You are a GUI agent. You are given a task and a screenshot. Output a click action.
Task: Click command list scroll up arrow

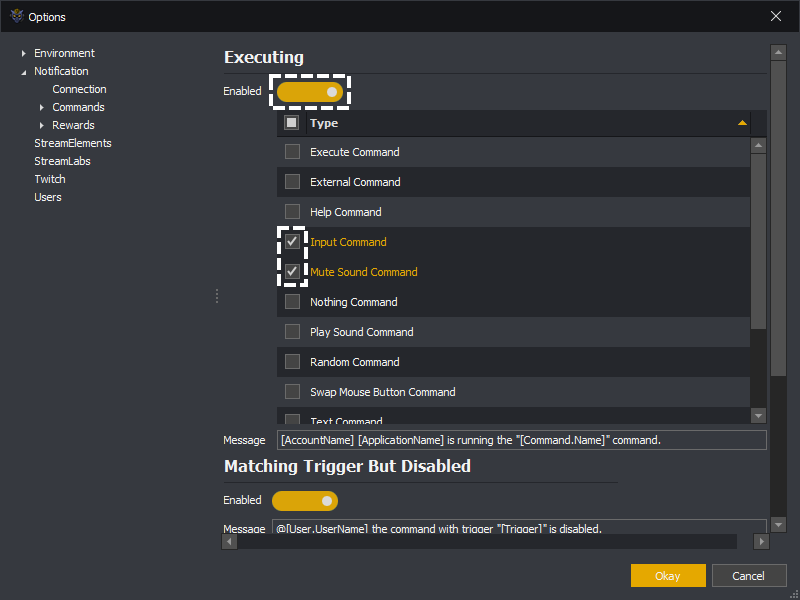point(758,146)
